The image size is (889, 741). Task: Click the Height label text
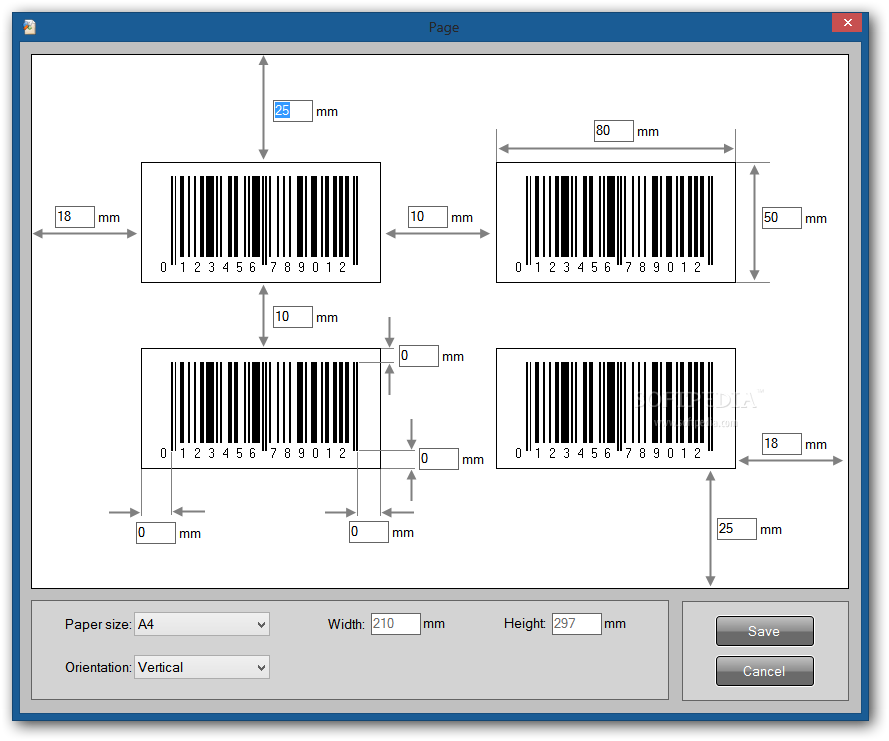pos(524,624)
